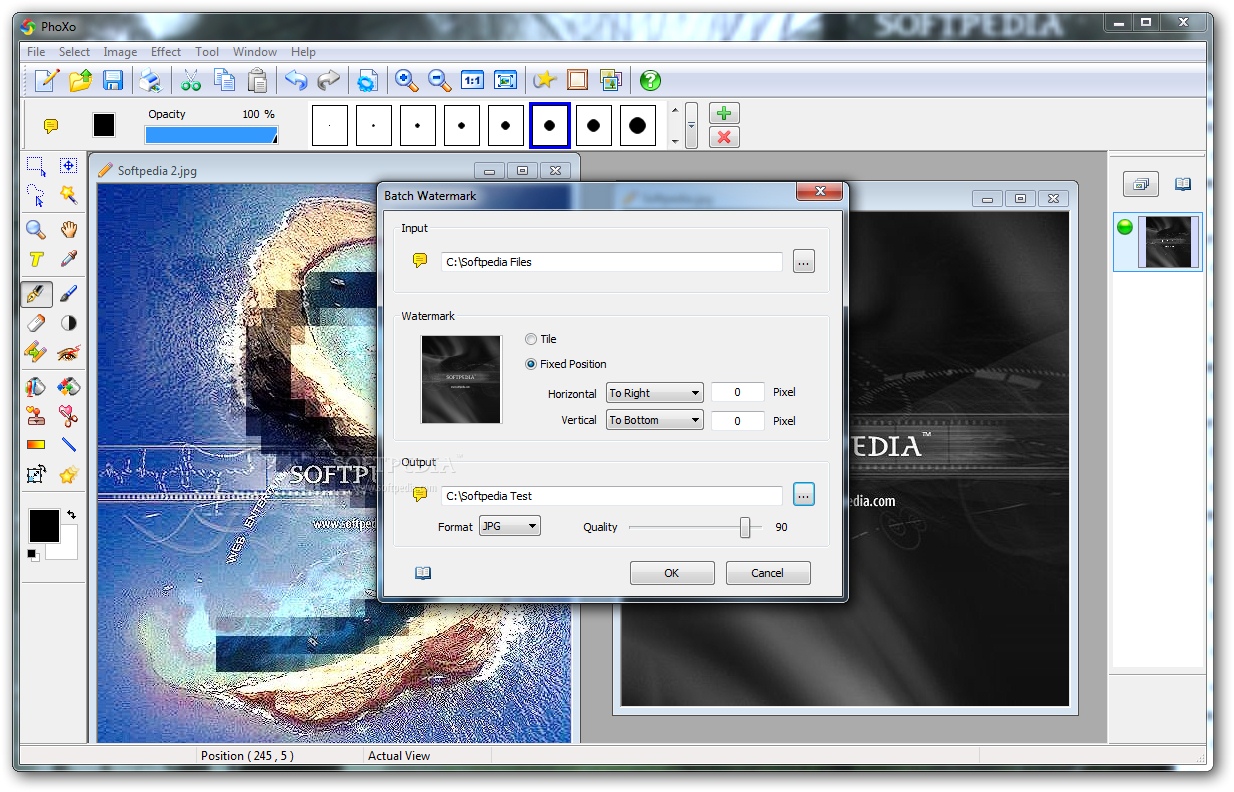Click the Copy toolbar icon

click(x=224, y=81)
